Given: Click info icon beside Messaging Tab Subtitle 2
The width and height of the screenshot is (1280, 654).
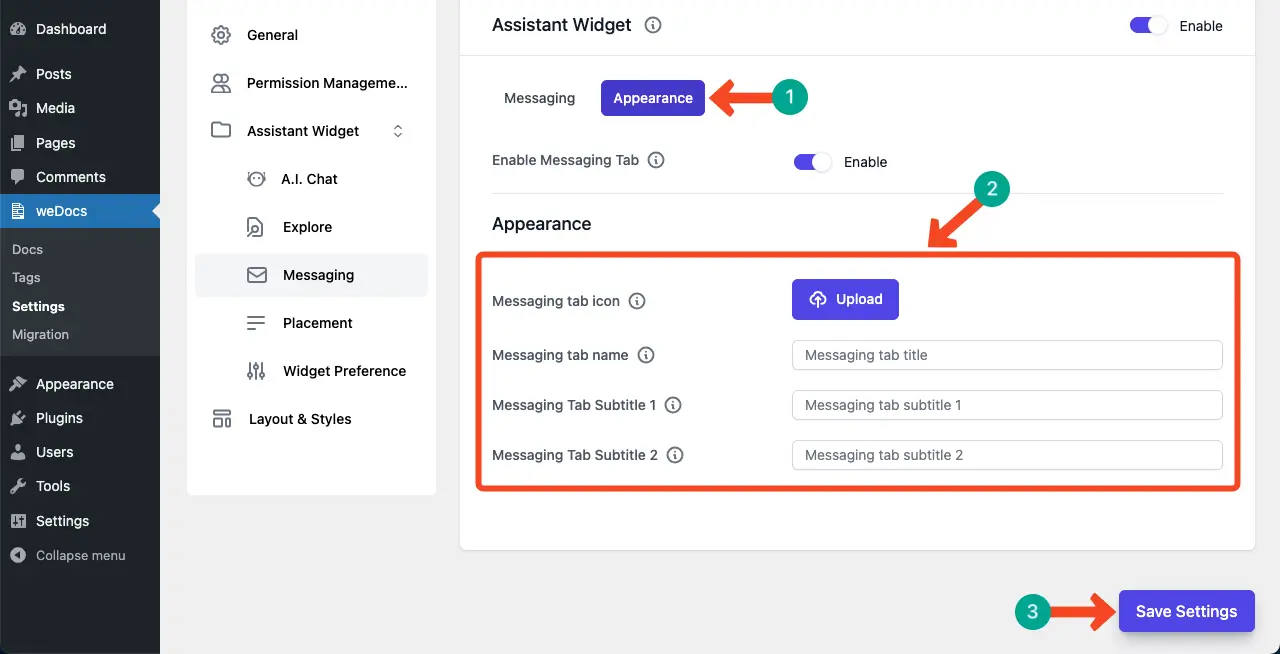Looking at the screenshot, I should point(675,455).
